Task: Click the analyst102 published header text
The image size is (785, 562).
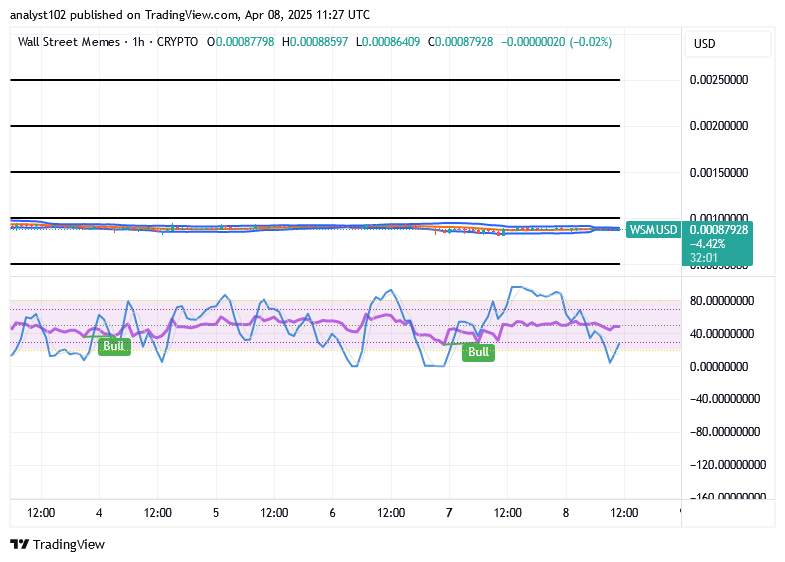Action: point(190,15)
